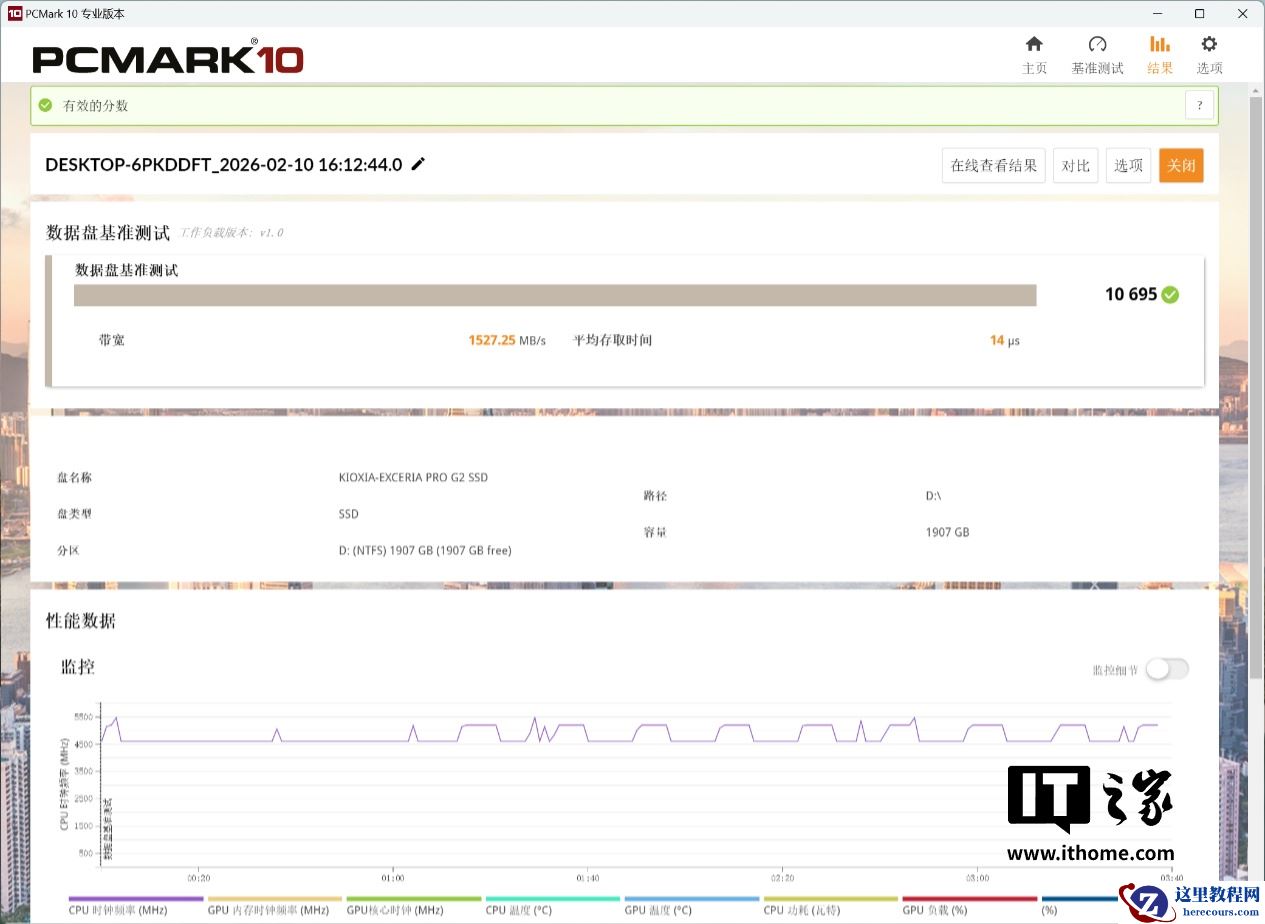Click the pencil icon to rename result
1265x924 pixels.
click(x=418, y=164)
